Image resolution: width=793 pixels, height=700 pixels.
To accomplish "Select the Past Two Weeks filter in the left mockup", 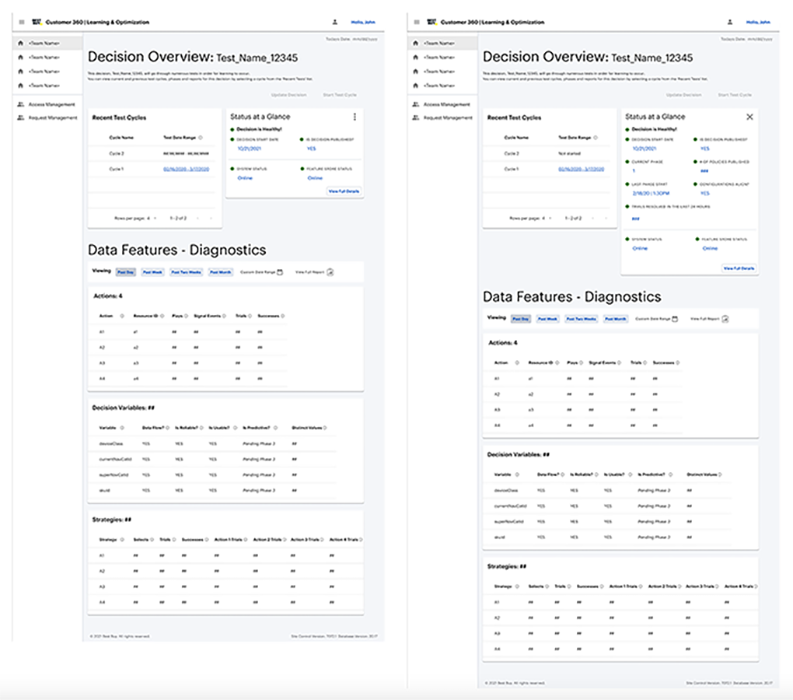I will pyautogui.click(x=187, y=271).
